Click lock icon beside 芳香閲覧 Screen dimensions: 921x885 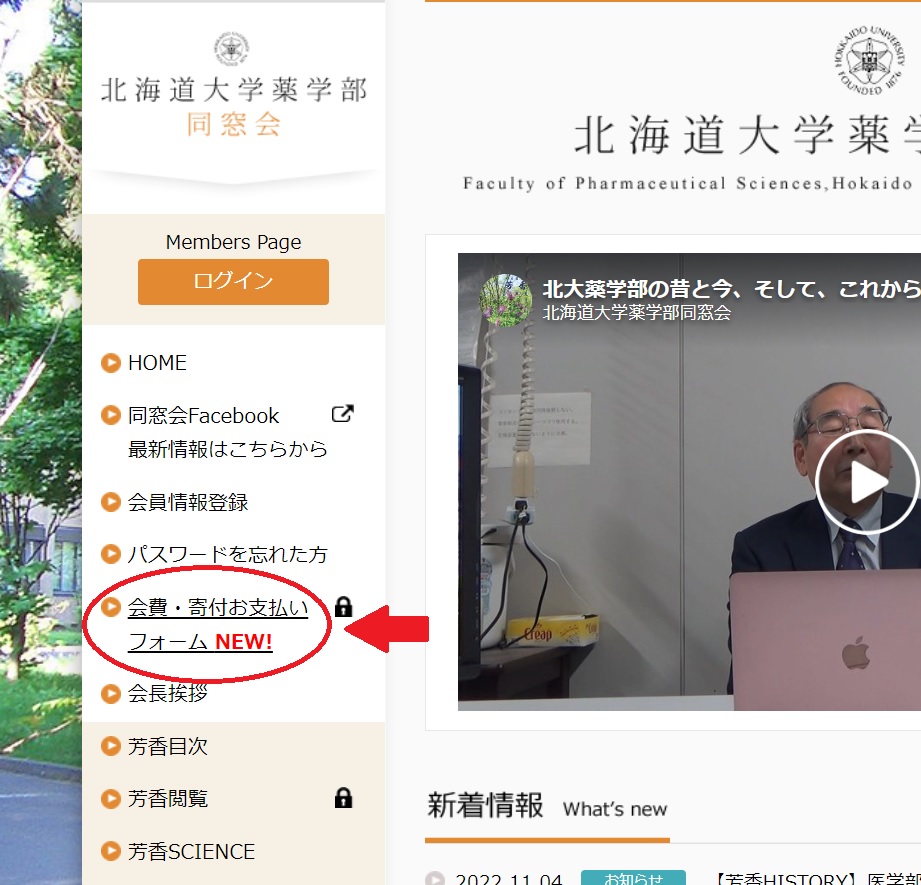pos(343,798)
